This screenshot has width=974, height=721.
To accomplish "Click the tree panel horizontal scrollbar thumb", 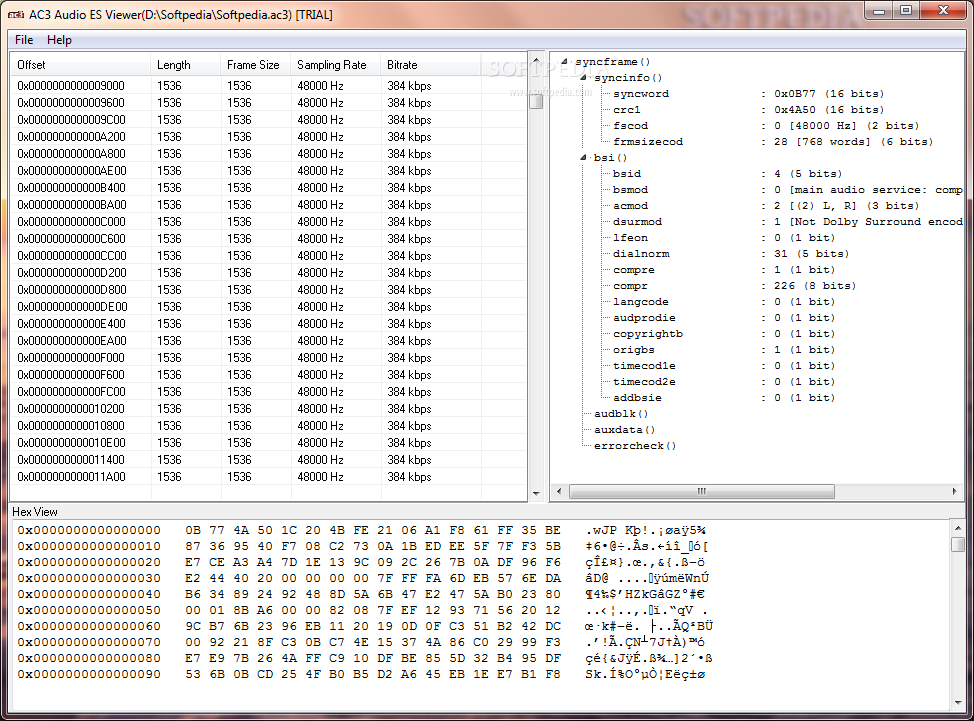I will point(702,491).
